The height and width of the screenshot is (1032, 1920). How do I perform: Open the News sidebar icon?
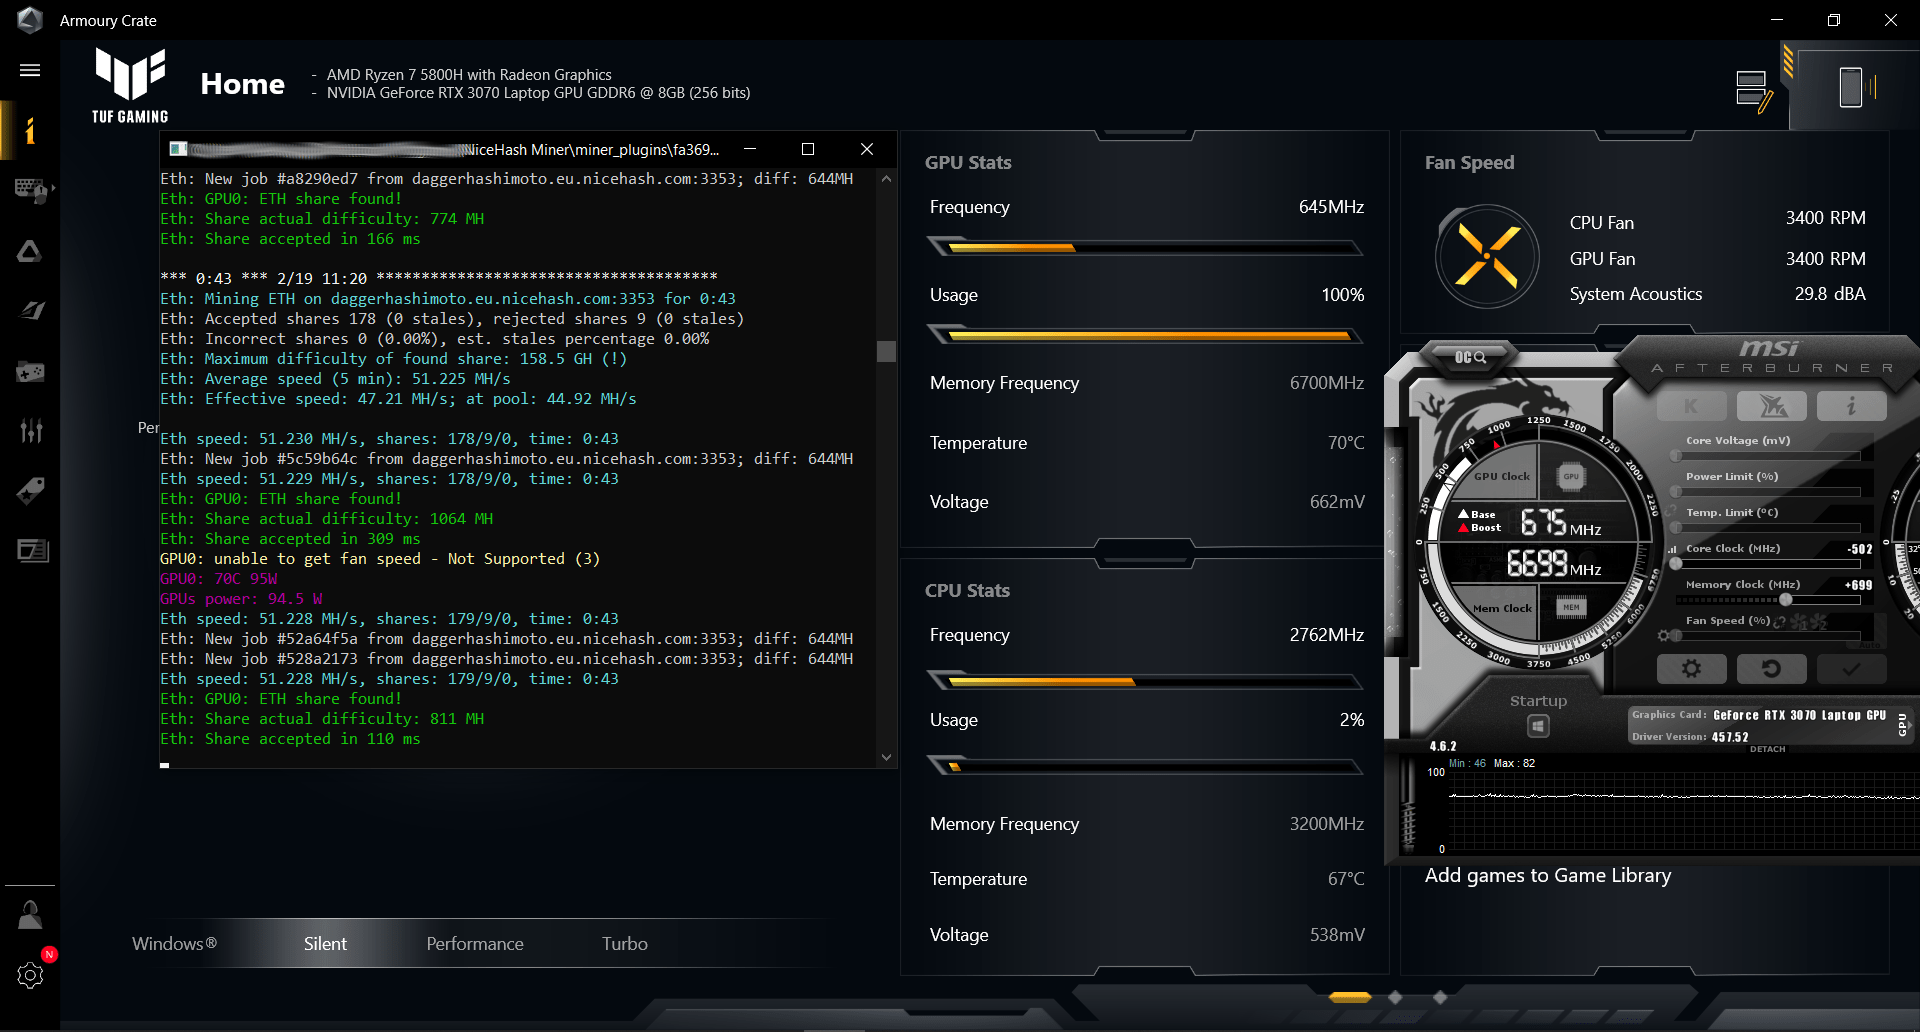[x=32, y=551]
